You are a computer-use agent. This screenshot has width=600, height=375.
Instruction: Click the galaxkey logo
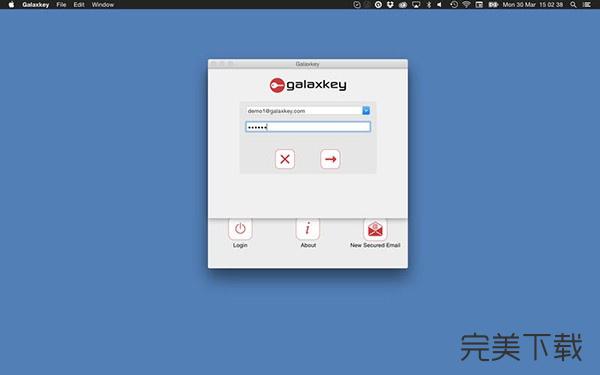tap(308, 85)
